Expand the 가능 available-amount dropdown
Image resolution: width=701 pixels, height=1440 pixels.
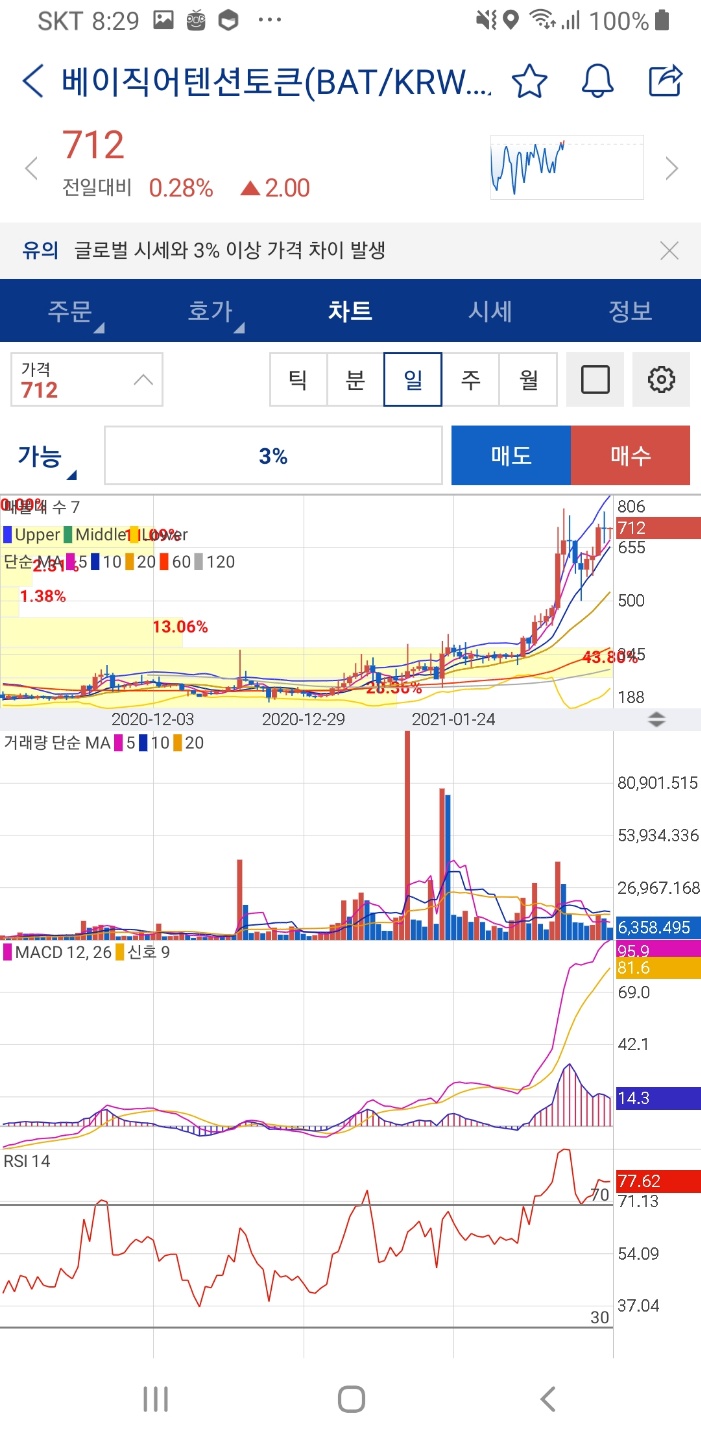tap(45, 458)
